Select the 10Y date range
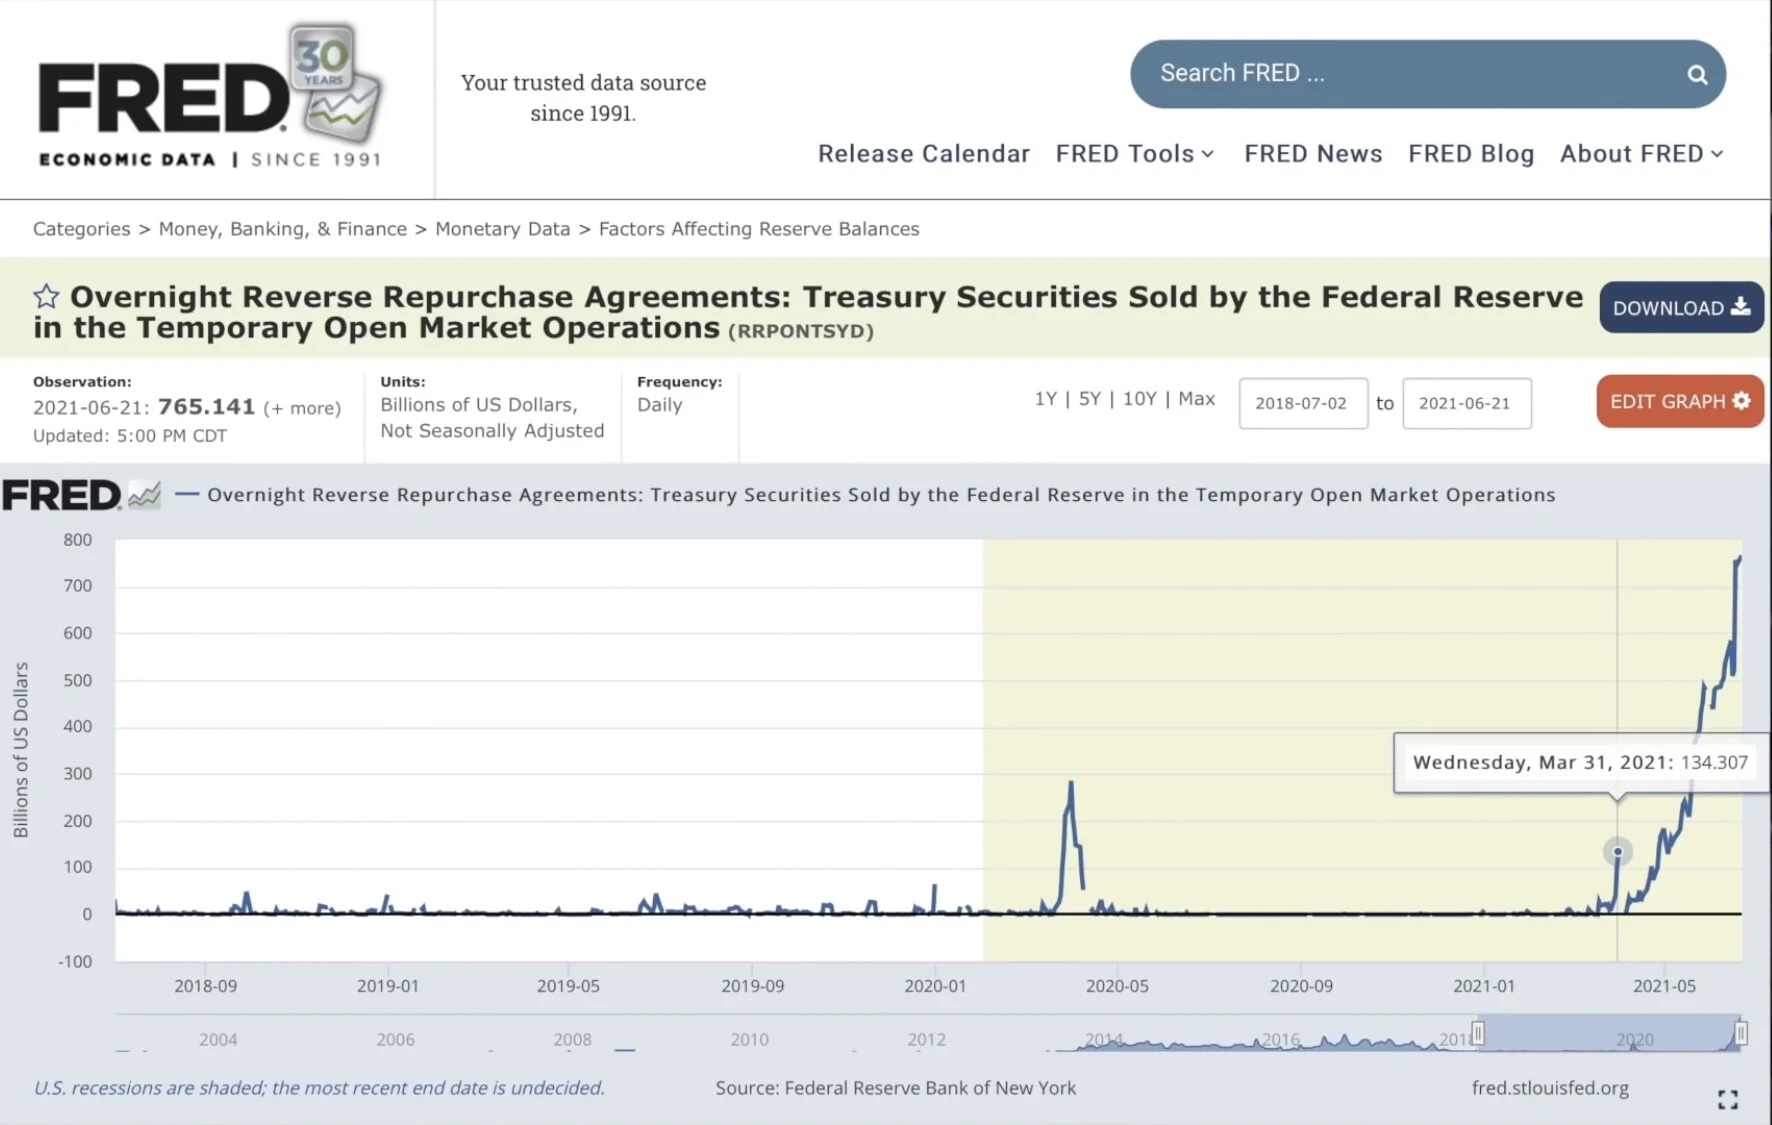The image size is (1772, 1125). pos(1139,399)
